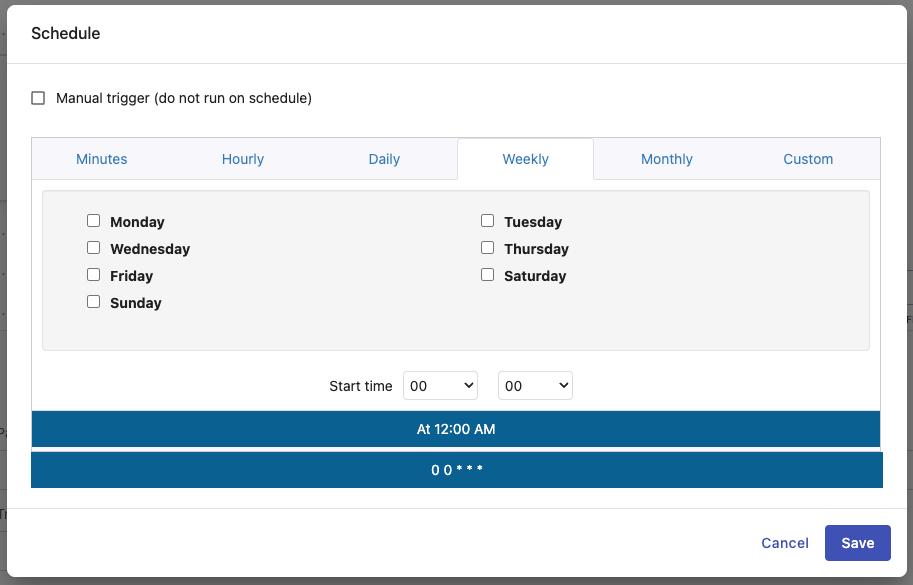Toggle the Friday checkbox
This screenshot has height=585, width=913.
coord(93,275)
